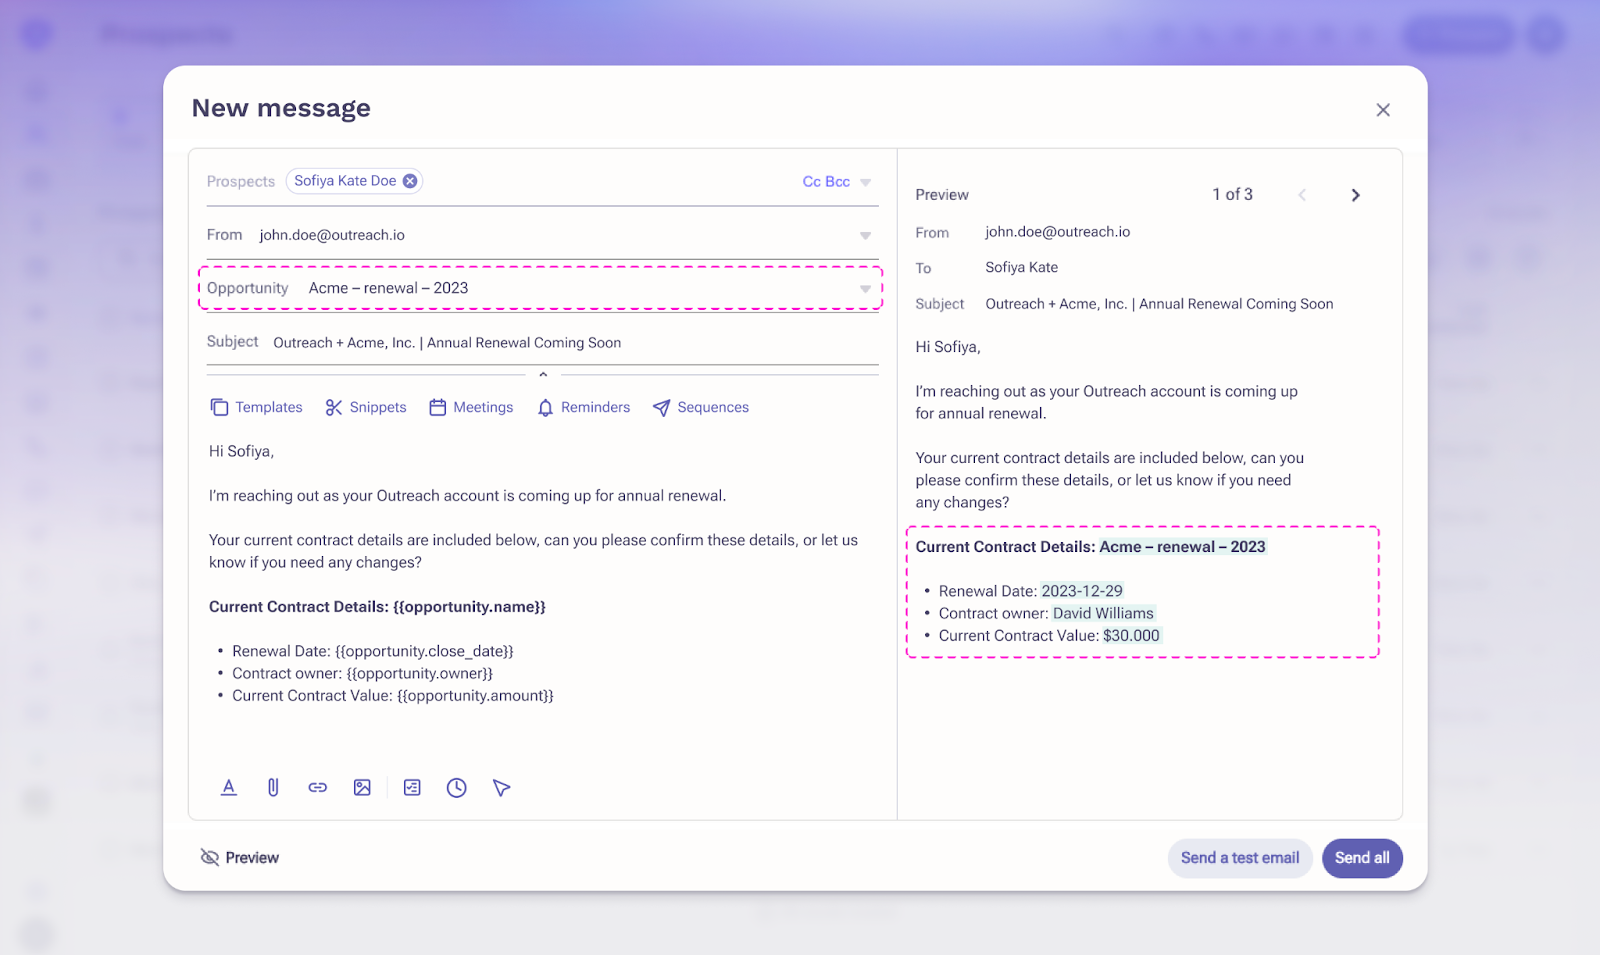Go to next preview message
Screen dimensions: 1600x955
pyautogui.click(x=1356, y=195)
